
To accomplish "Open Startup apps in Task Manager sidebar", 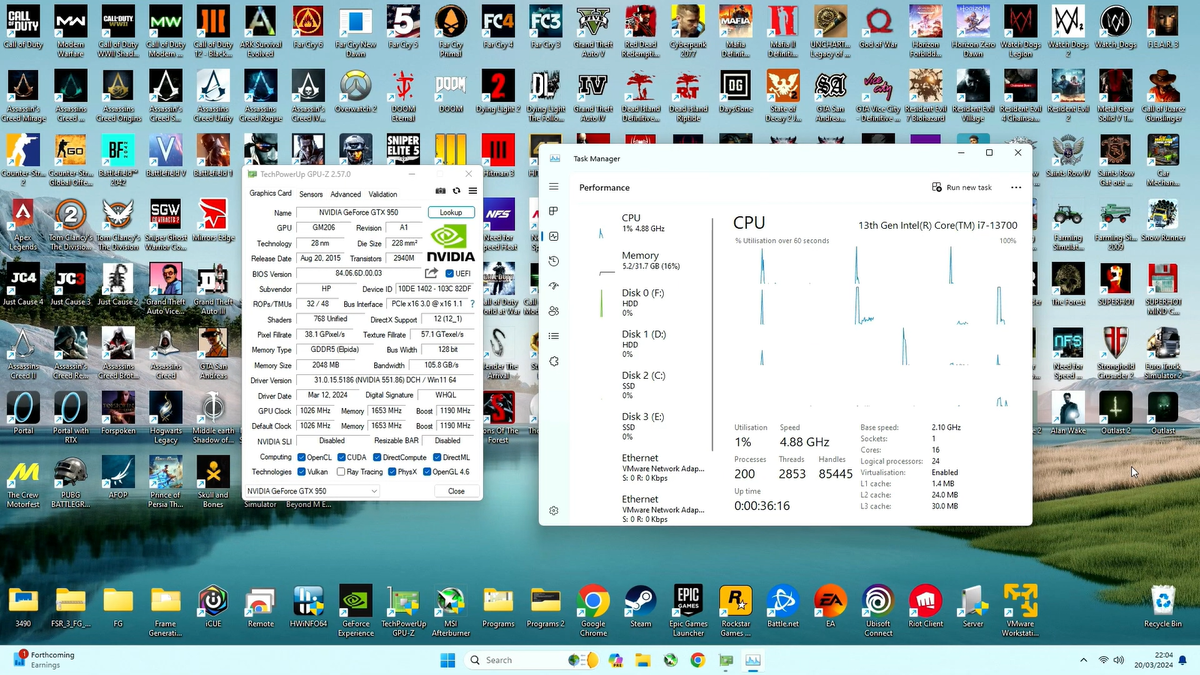I will (x=554, y=286).
